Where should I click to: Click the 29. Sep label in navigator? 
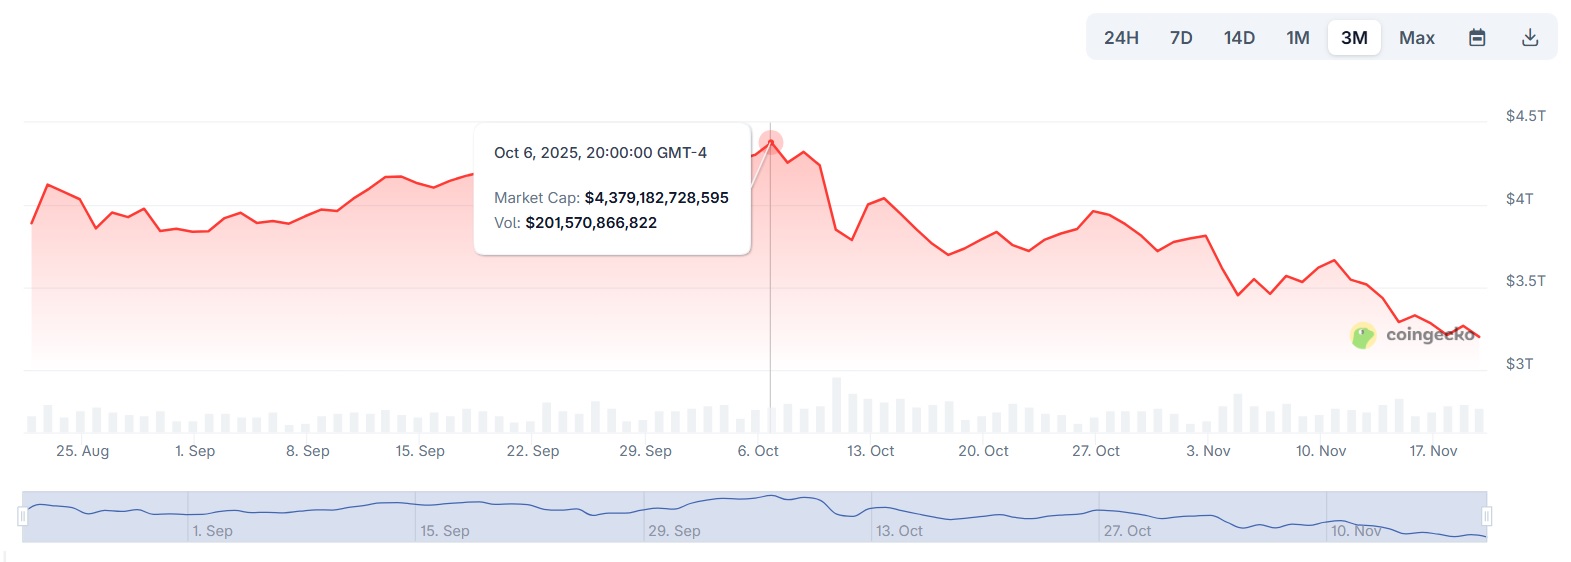pos(674,531)
